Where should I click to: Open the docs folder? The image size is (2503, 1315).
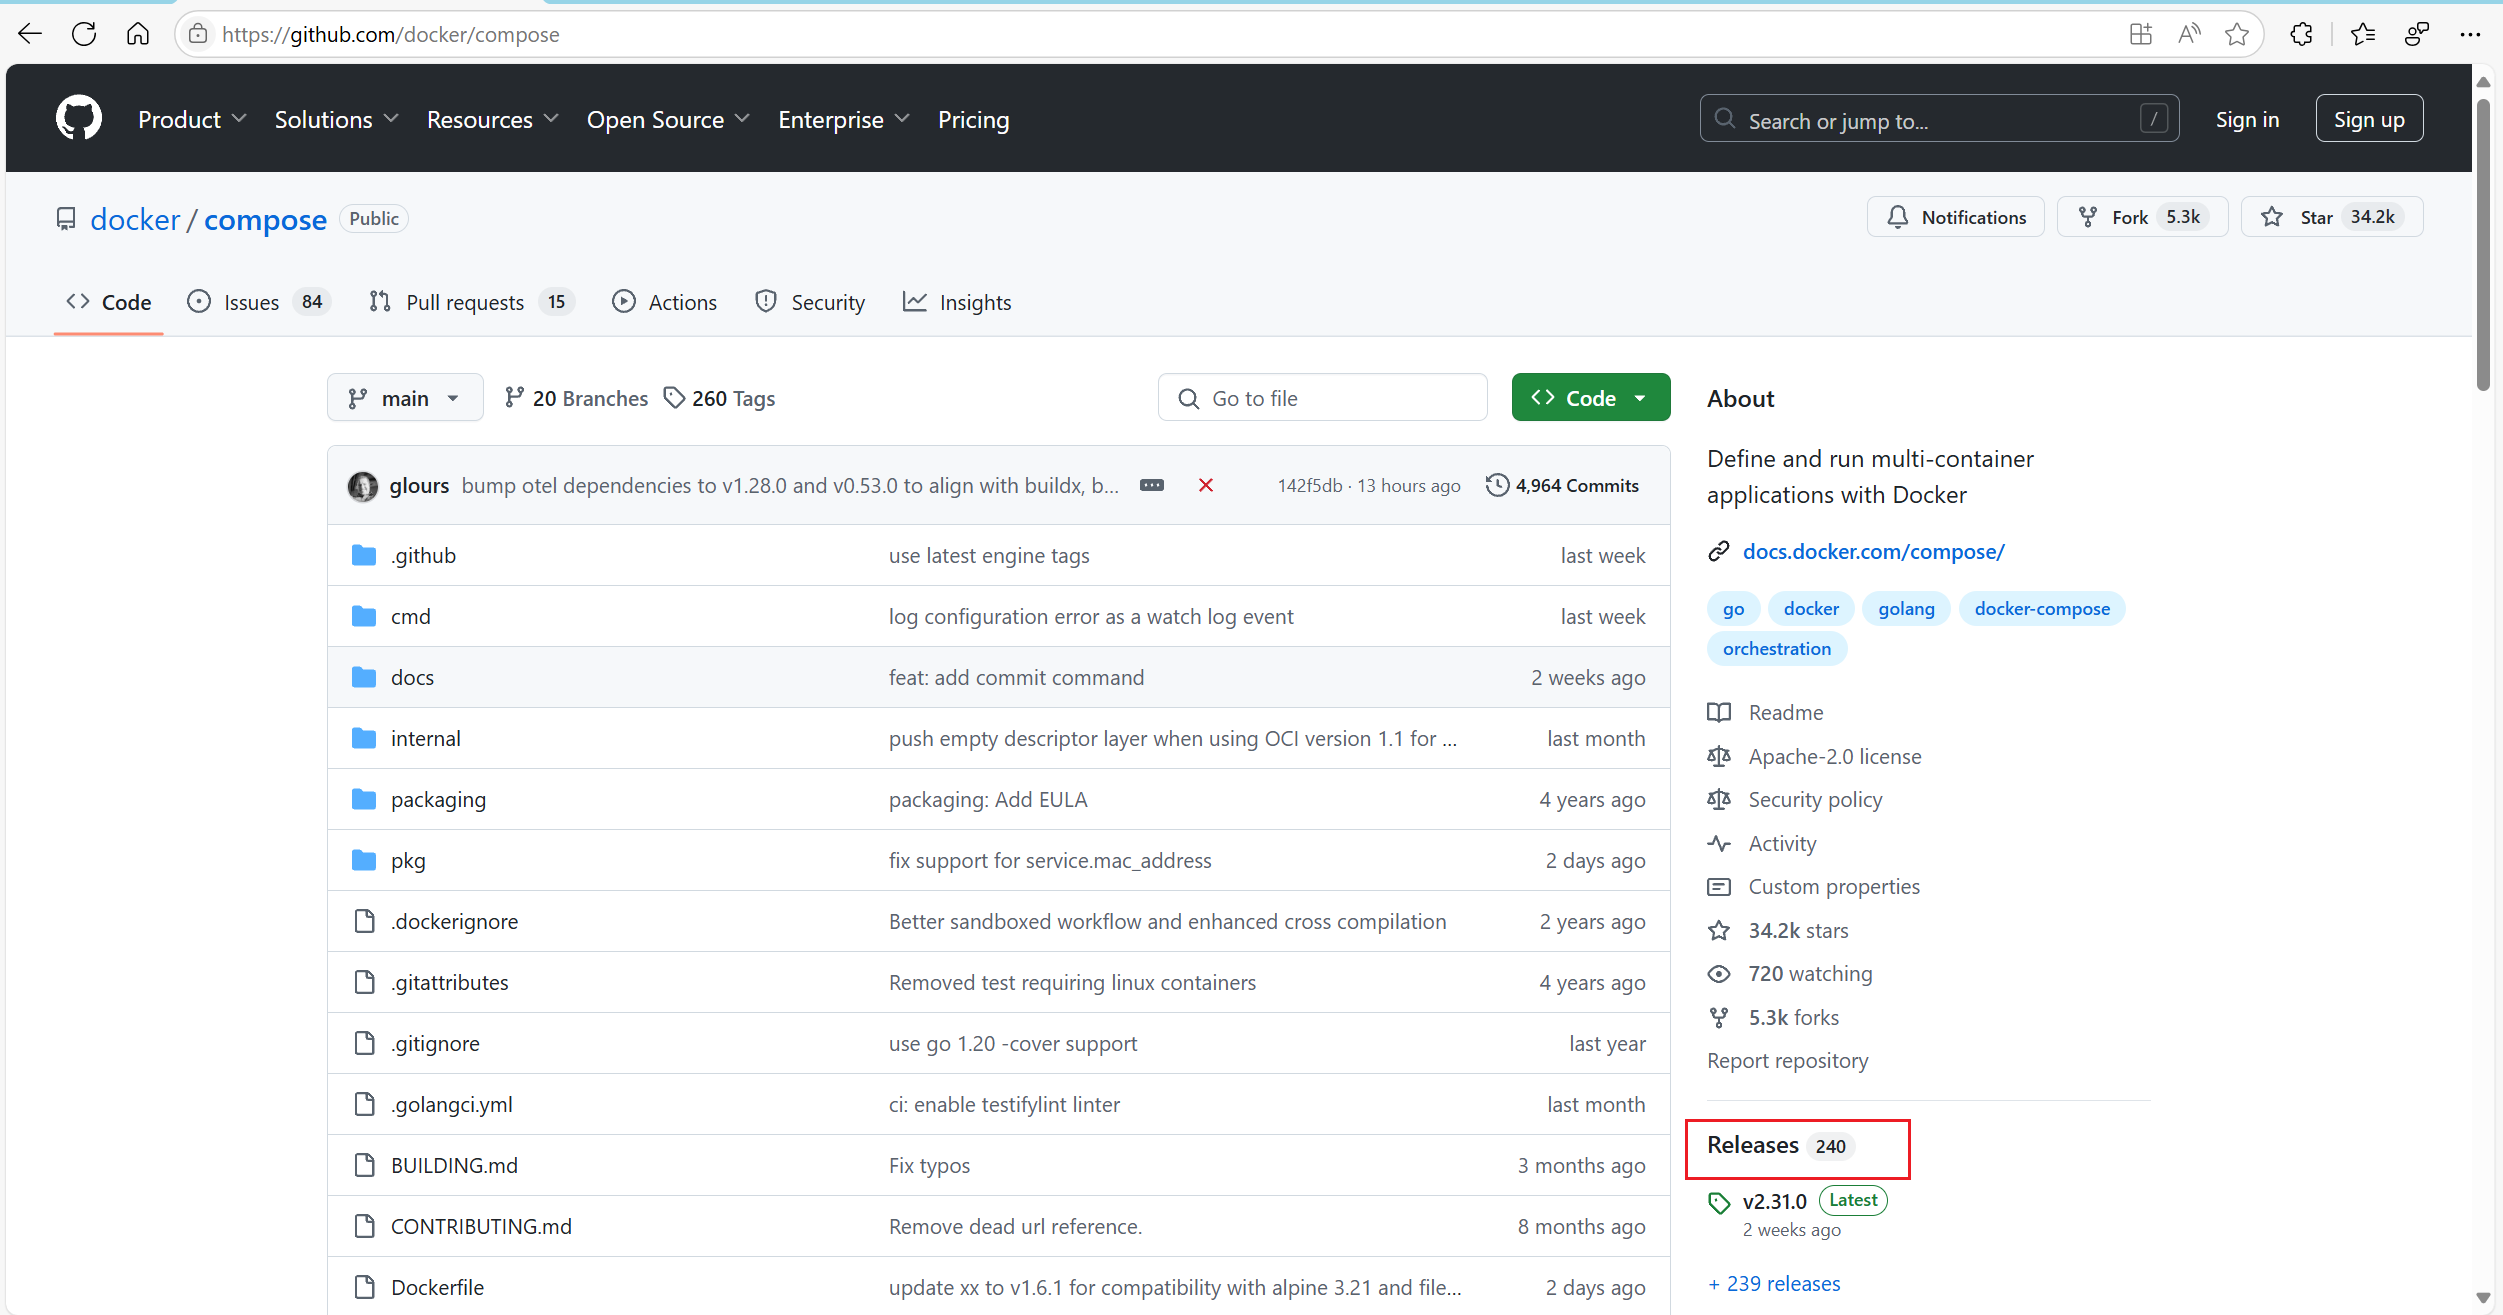click(x=412, y=678)
